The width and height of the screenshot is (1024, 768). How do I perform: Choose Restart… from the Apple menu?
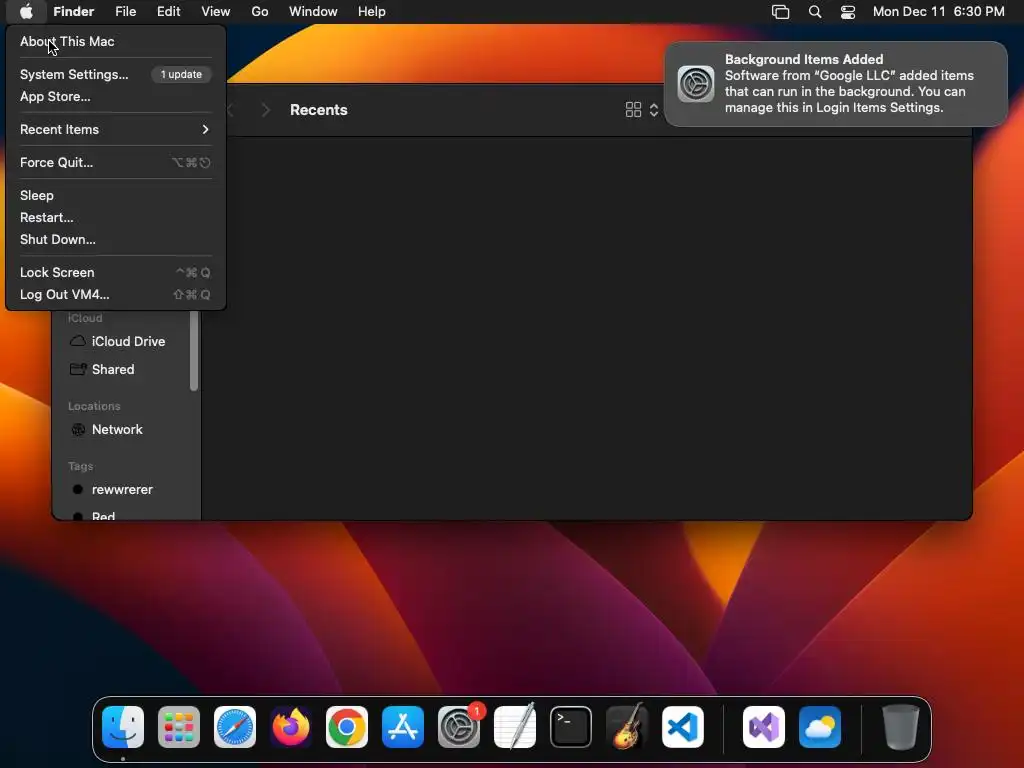click(116, 217)
